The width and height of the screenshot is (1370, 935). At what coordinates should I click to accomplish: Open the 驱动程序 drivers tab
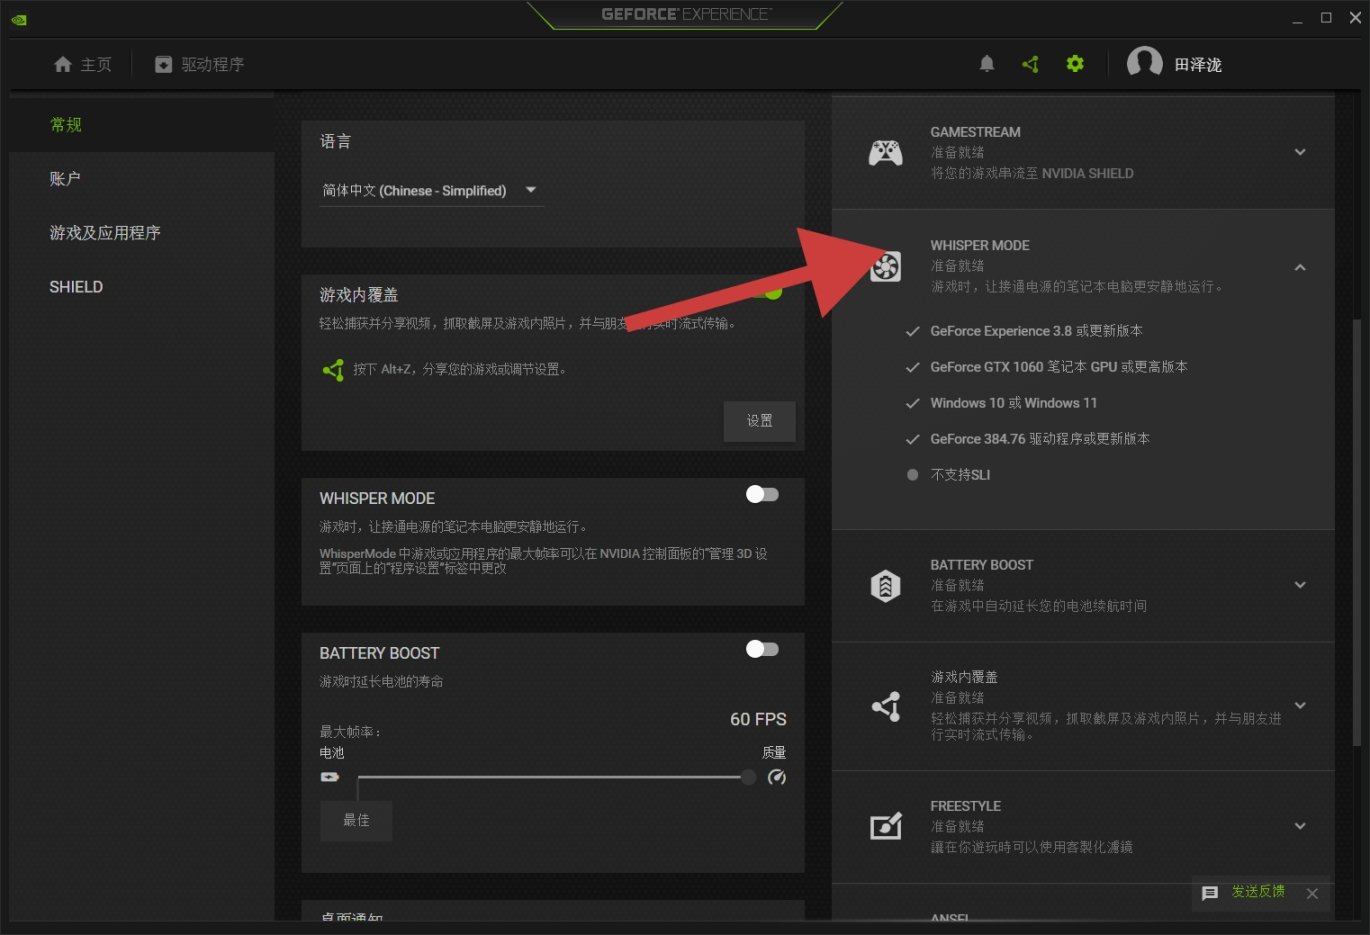(200, 64)
